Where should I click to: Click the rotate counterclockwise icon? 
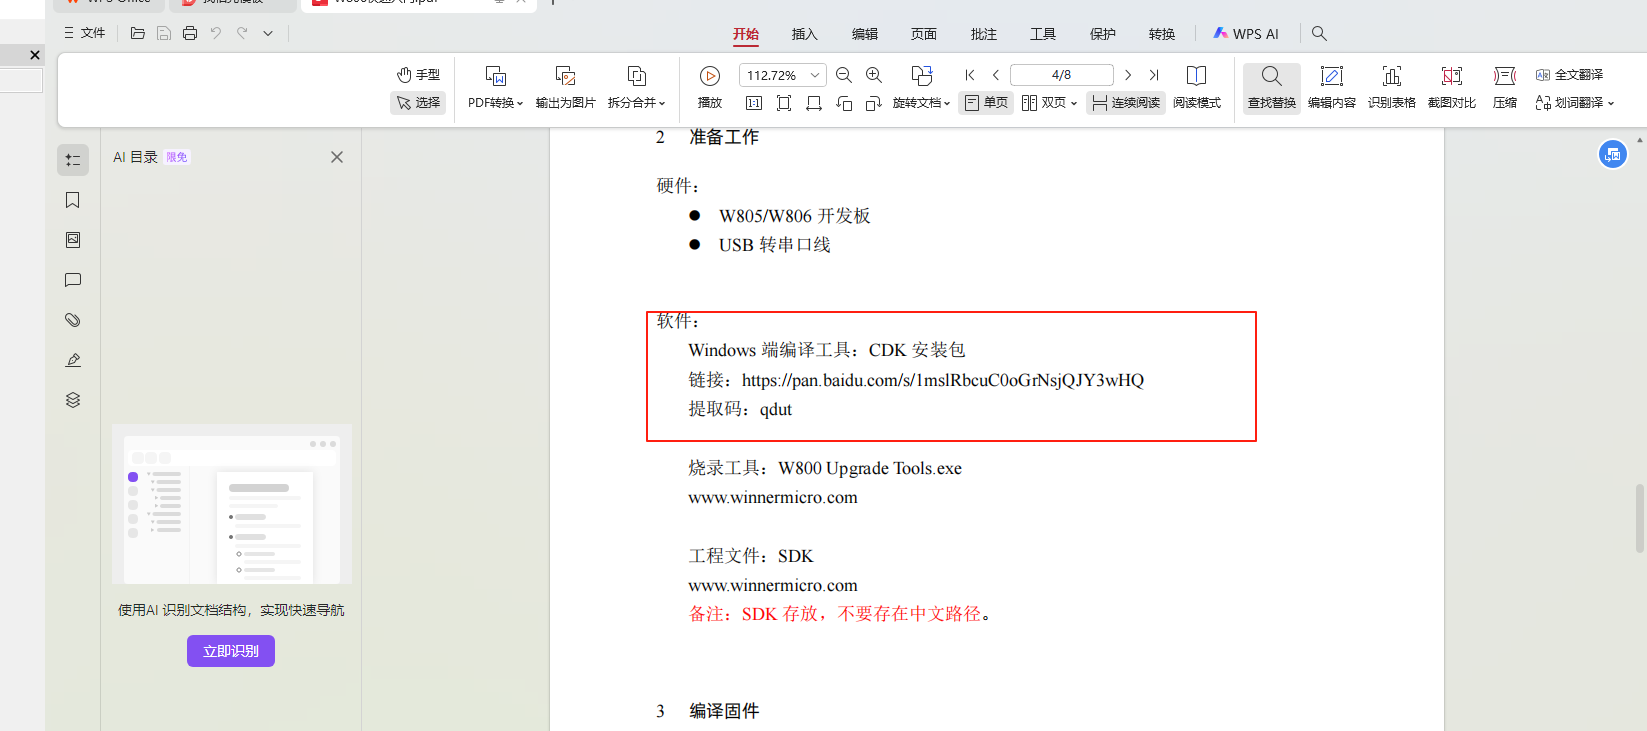(844, 103)
